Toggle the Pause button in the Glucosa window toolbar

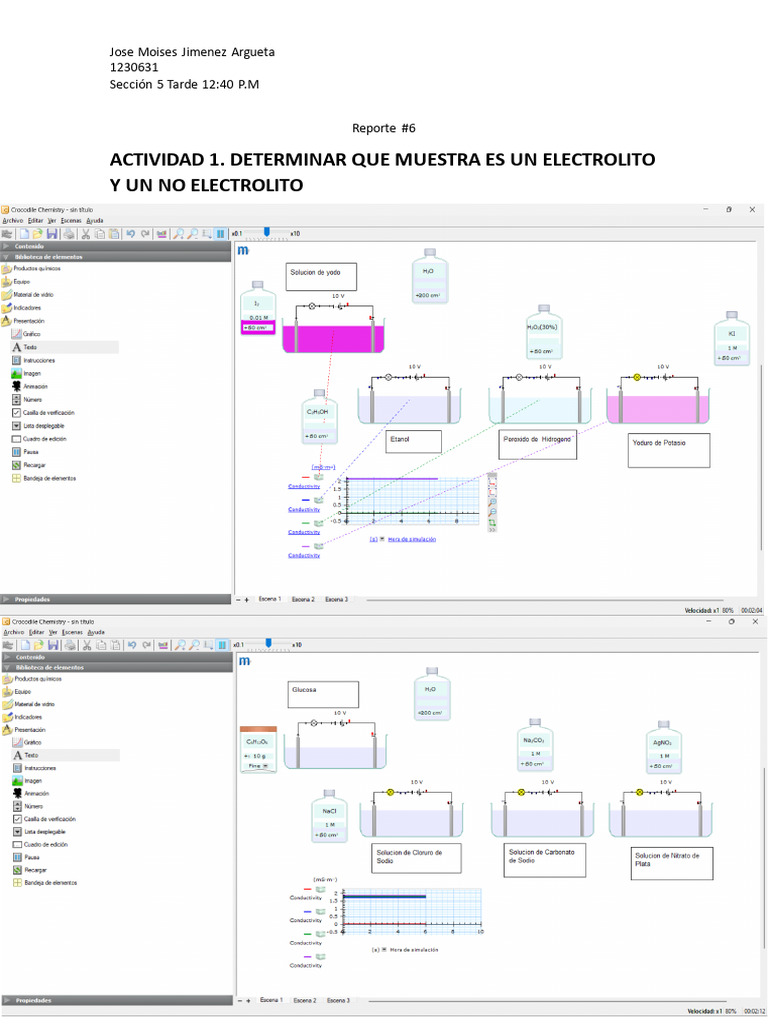pyautogui.click(x=221, y=645)
